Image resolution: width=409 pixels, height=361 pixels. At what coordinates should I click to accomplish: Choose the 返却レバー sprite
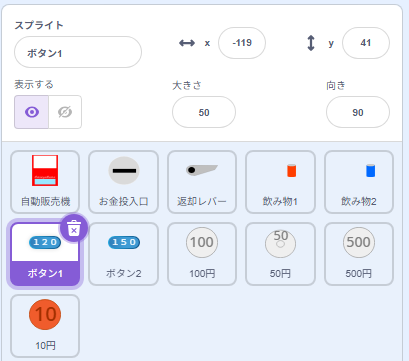click(x=202, y=182)
